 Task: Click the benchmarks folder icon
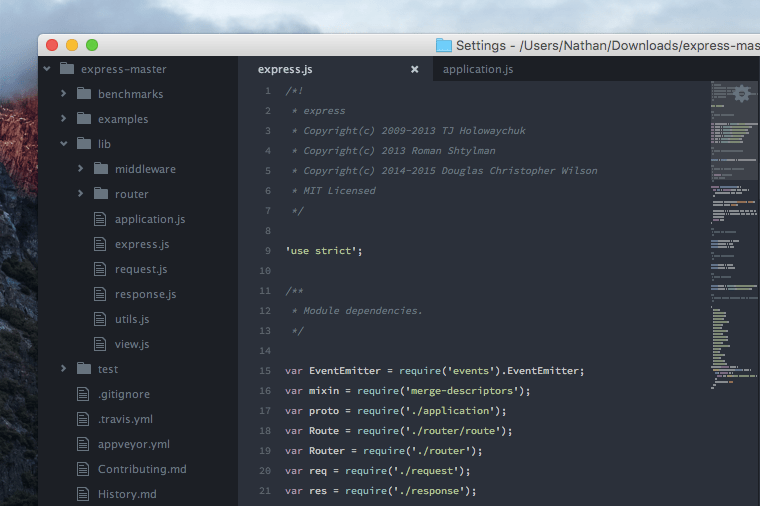pos(84,93)
